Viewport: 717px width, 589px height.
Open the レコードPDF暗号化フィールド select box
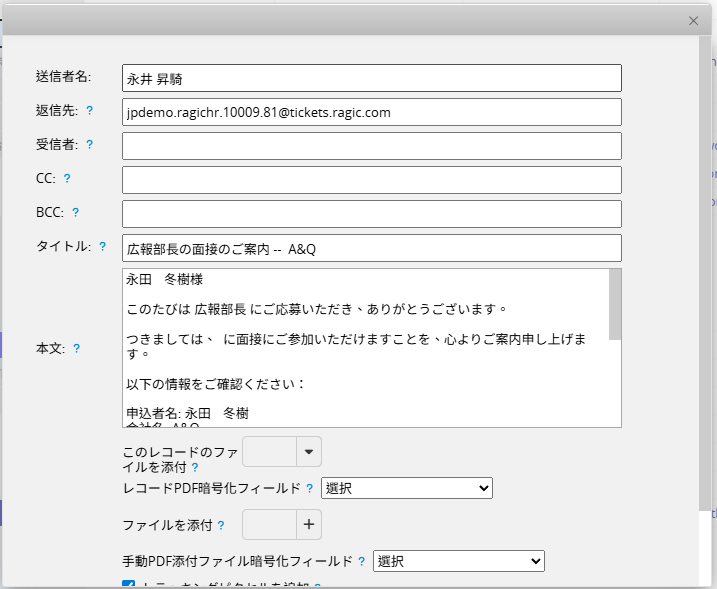pos(406,488)
